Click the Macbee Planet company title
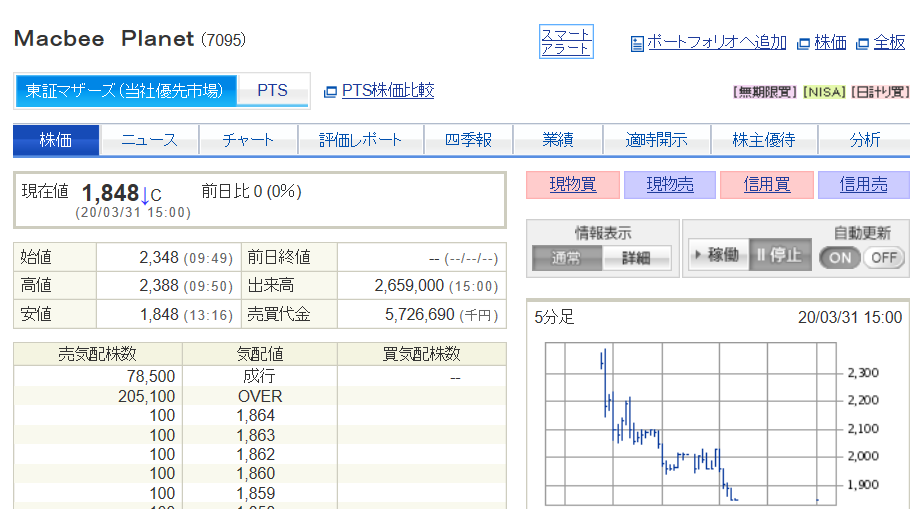The image size is (922, 509). [x=104, y=39]
